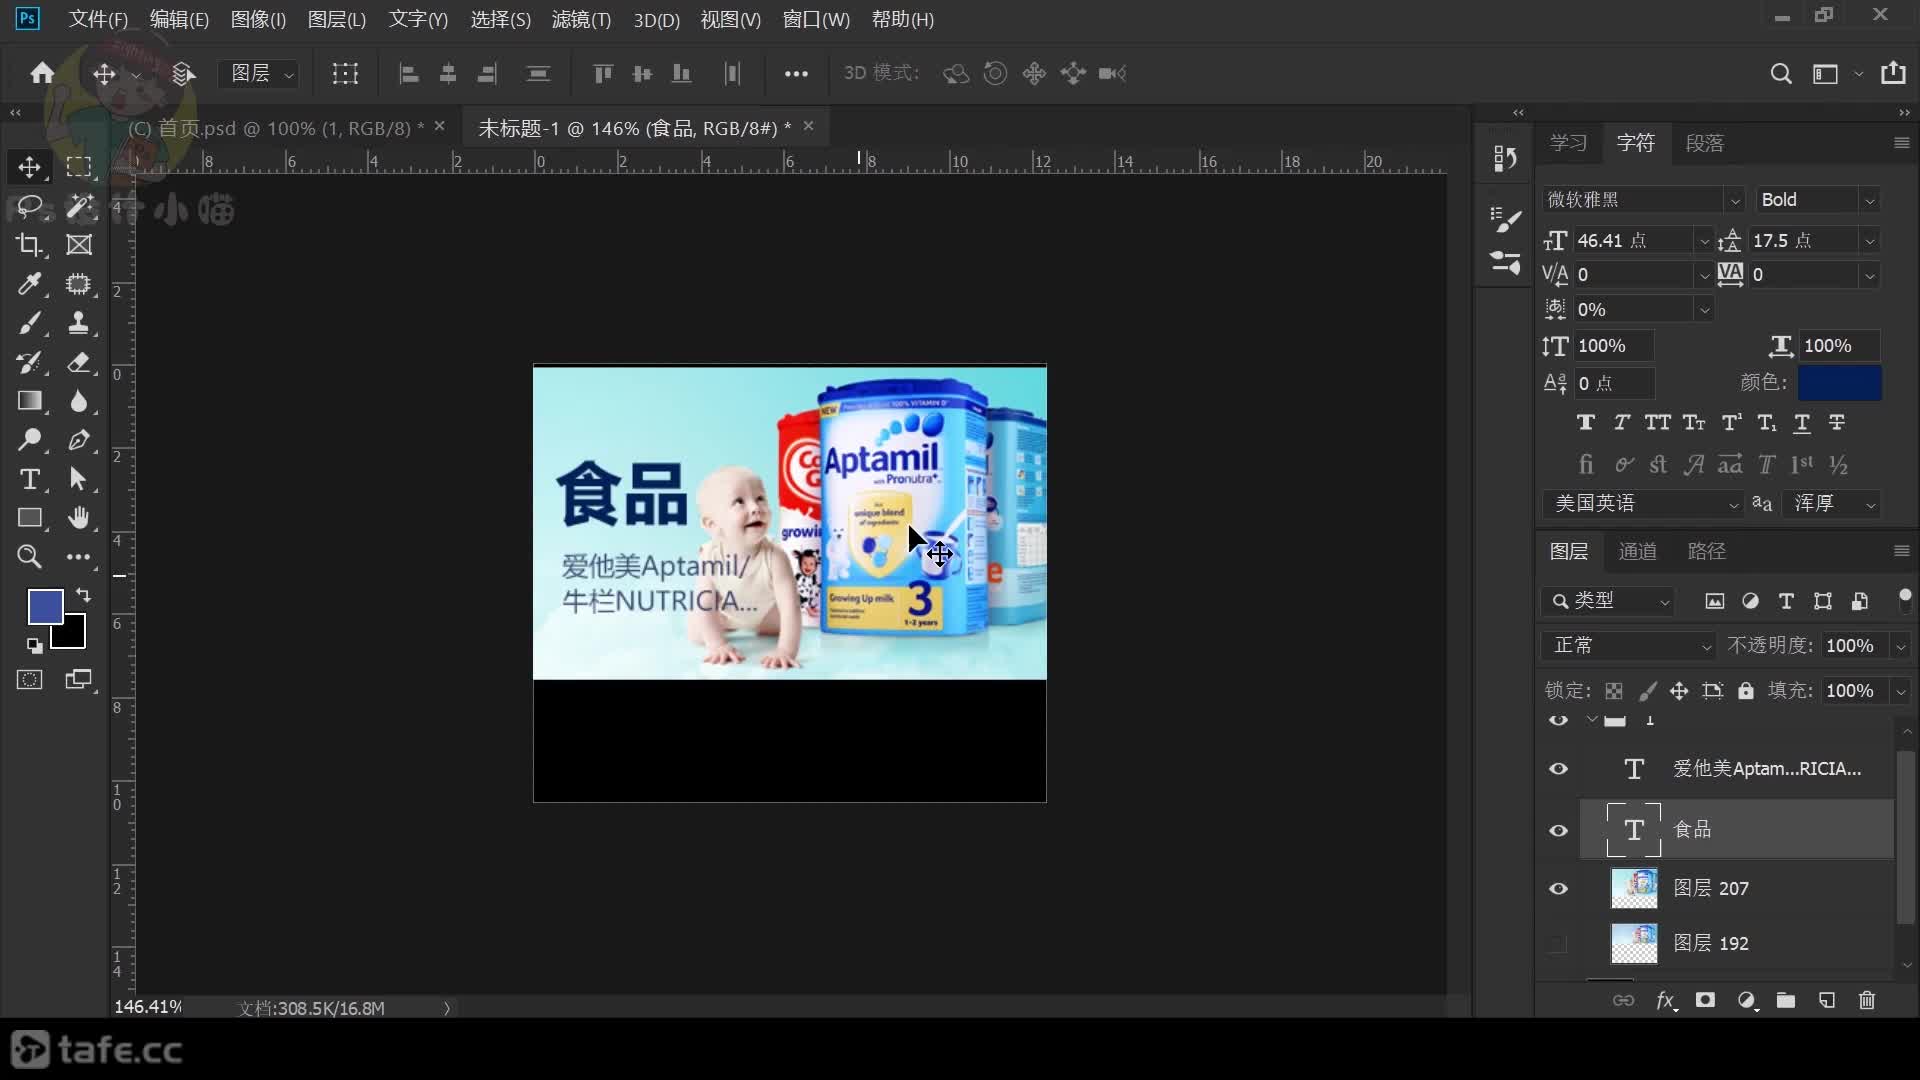Open the 学习 panel tab
1920x1080 pixels.
point(1568,143)
